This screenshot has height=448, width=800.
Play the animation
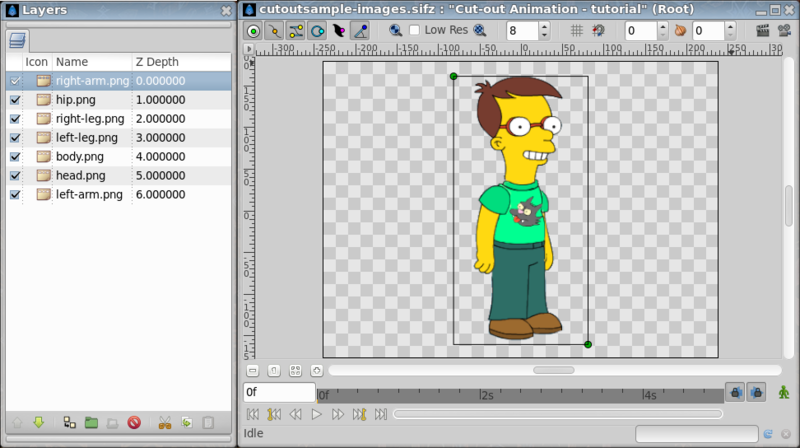click(316, 414)
